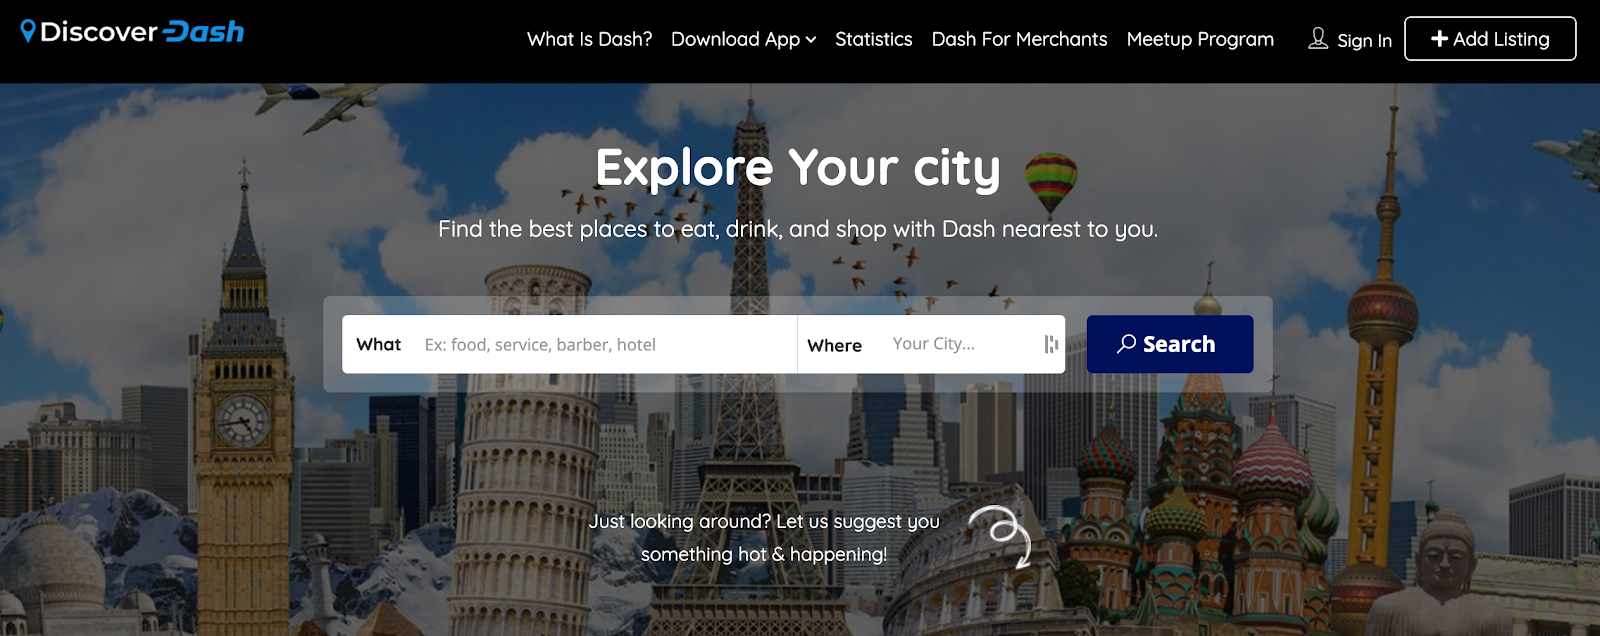Focus the Your City input field
The image size is (1600, 636).
[x=962, y=344]
